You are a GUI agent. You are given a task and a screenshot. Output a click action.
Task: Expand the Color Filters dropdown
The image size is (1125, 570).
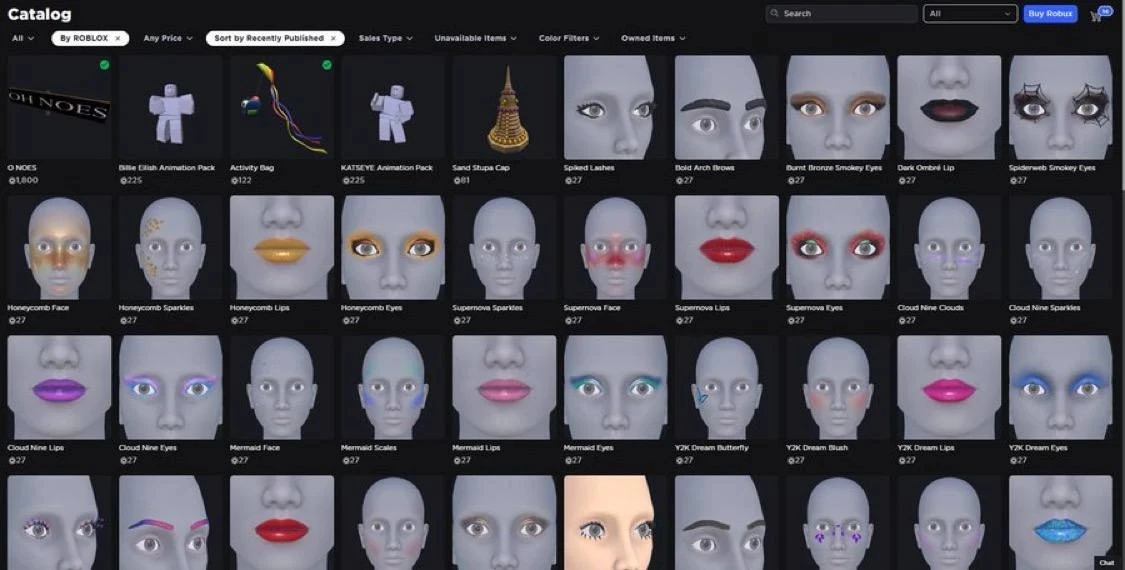coord(569,38)
